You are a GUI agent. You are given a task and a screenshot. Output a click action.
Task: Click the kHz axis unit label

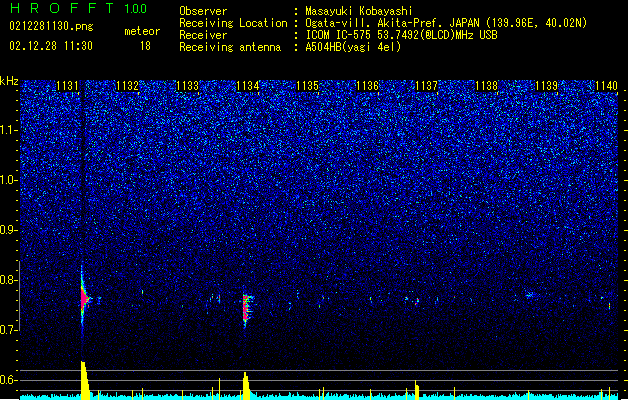pos(9,81)
